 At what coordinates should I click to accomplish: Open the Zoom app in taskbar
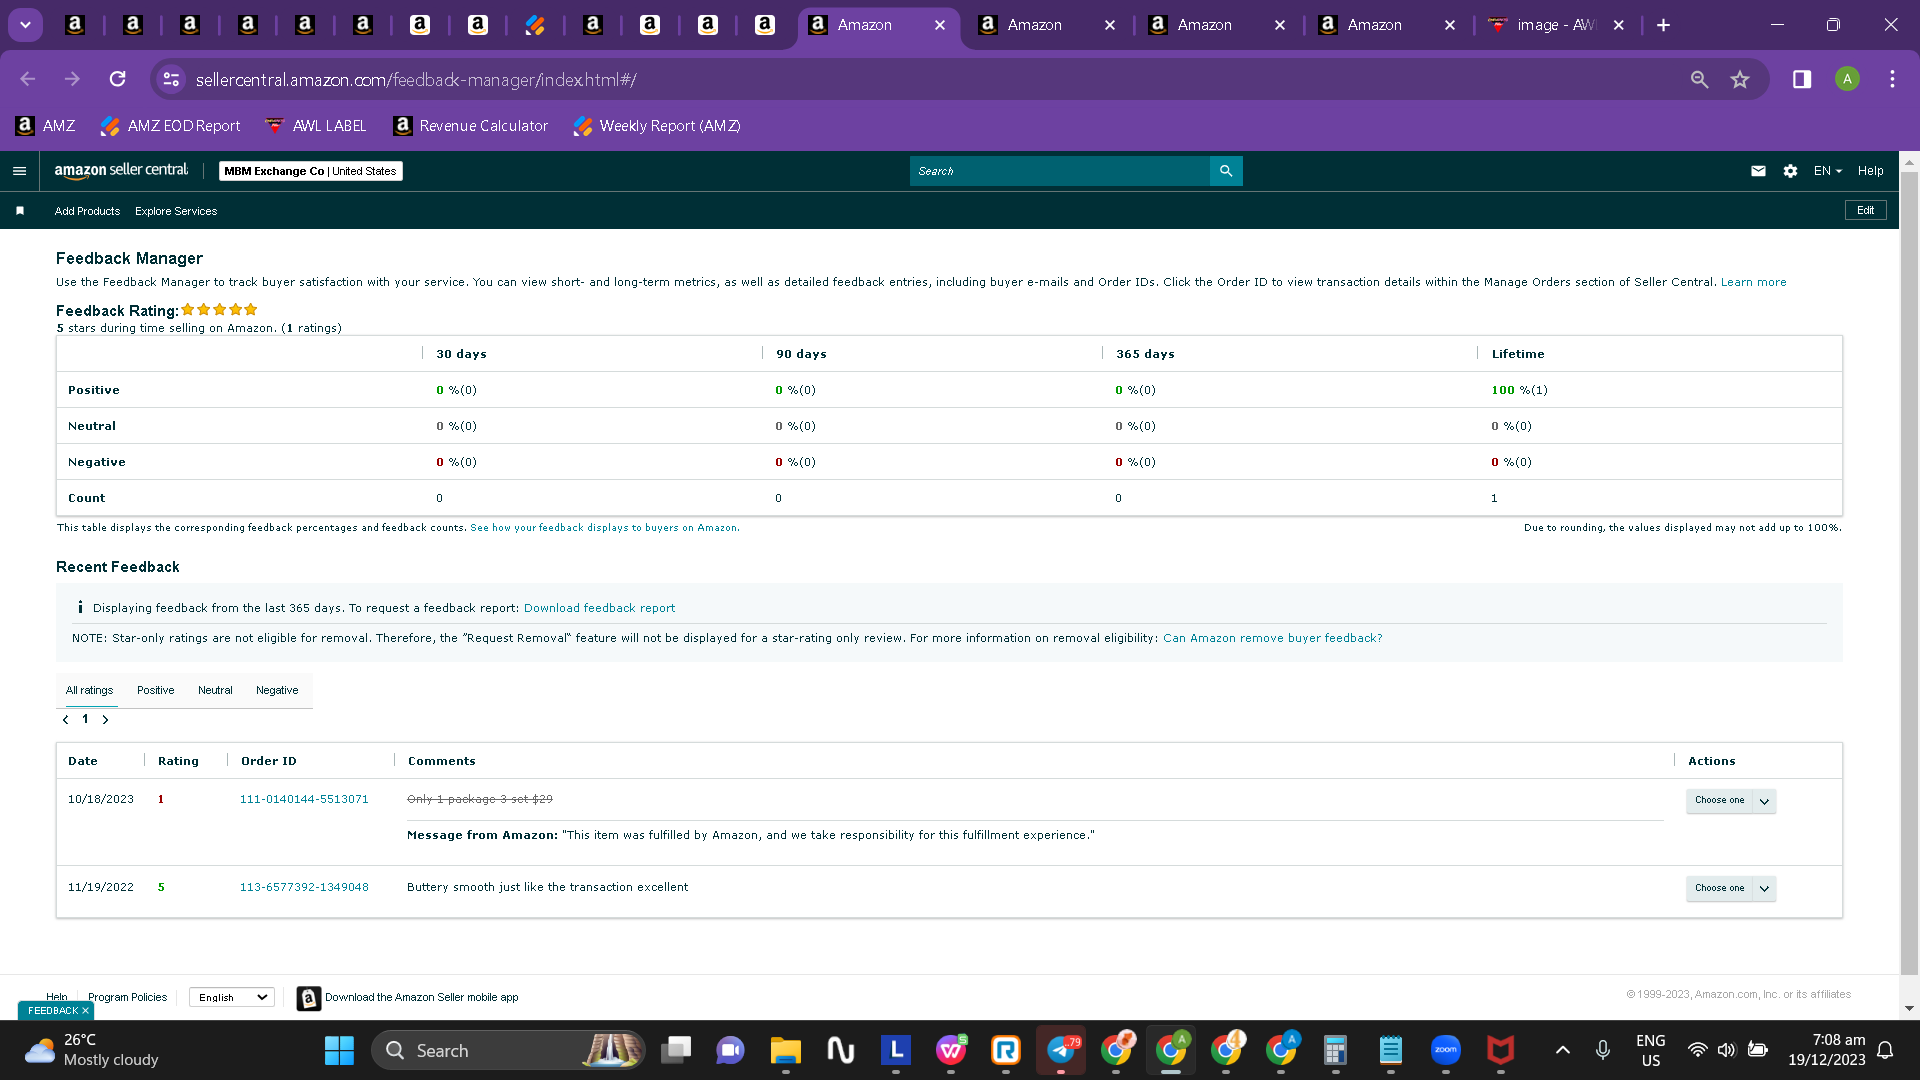pyautogui.click(x=1446, y=1050)
